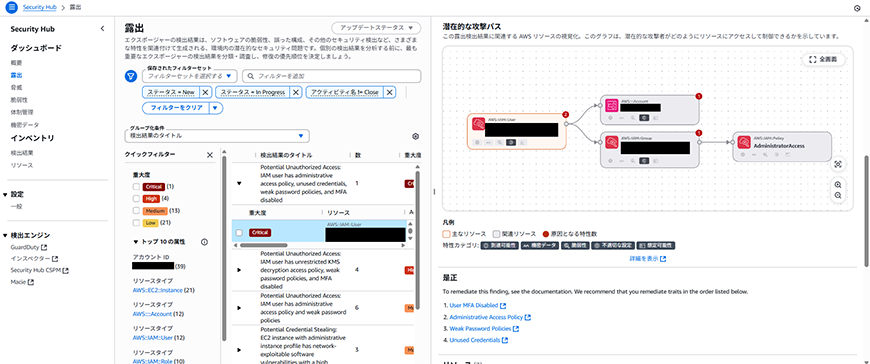The image size is (870, 364).
Task: Go to リソース in the sidebar
Action: (x=22, y=165)
